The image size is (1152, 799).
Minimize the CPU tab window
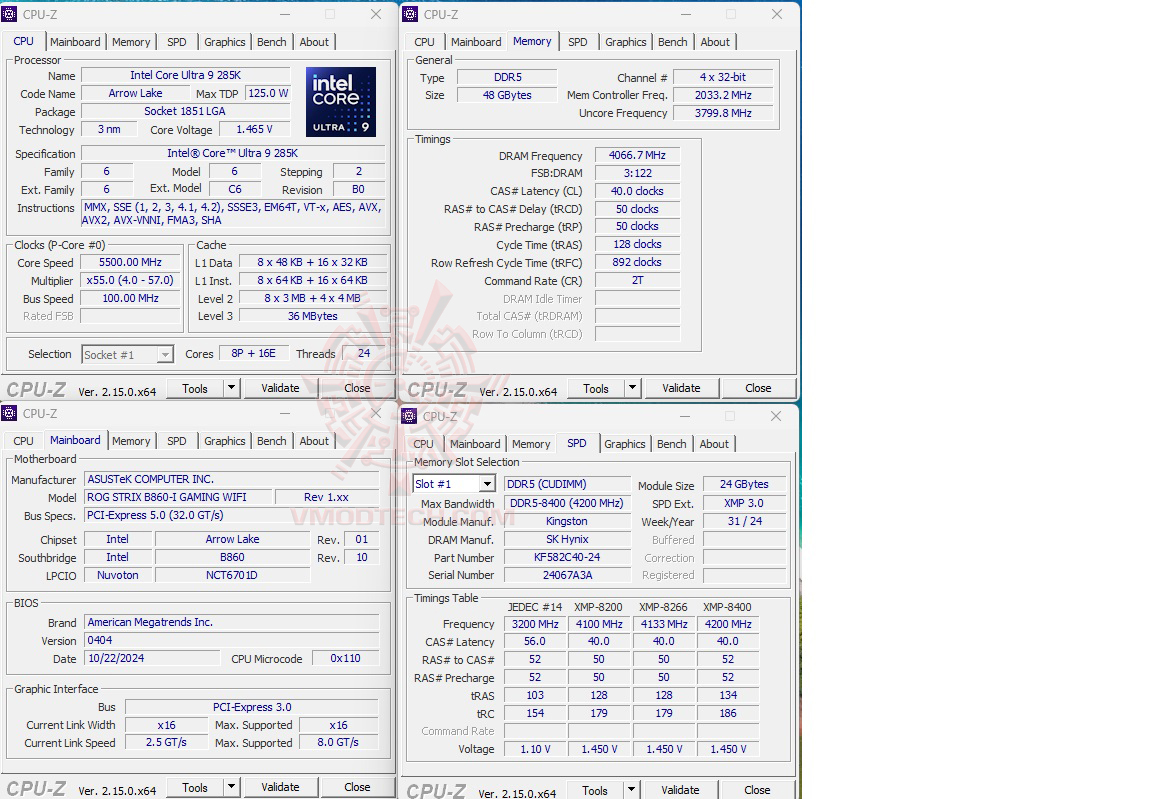pyautogui.click(x=285, y=14)
